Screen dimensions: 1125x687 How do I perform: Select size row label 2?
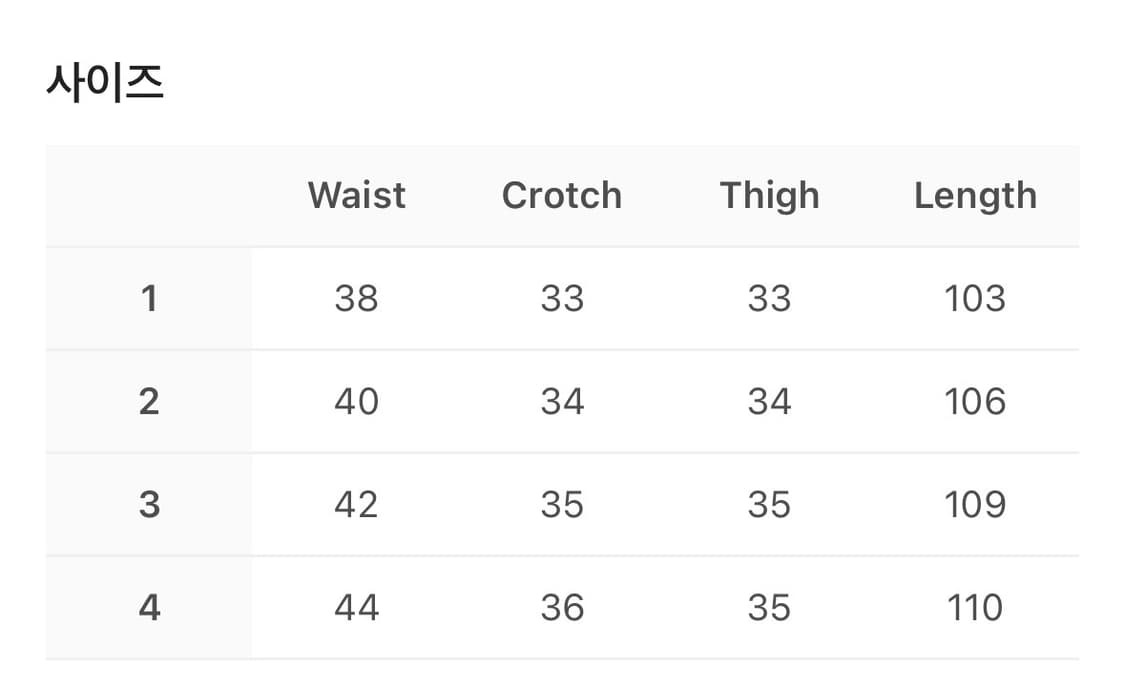(149, 401)
